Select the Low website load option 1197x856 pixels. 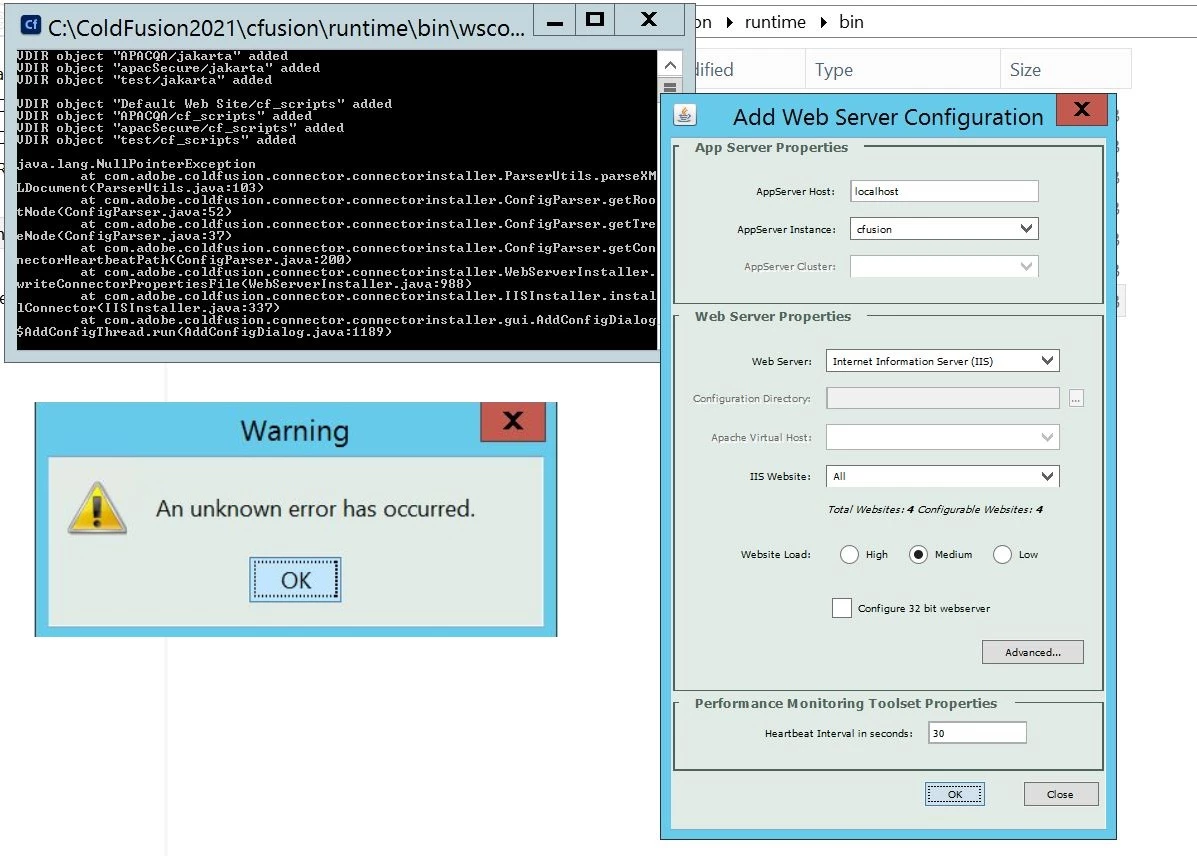tap(1002, 554)
